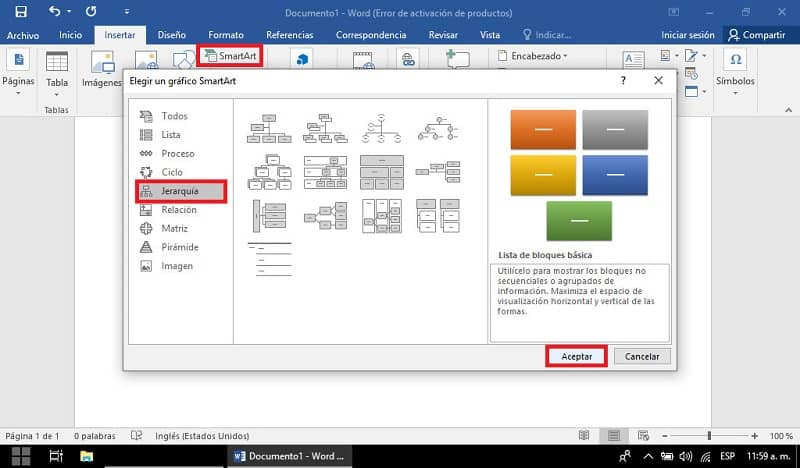Select the Insertar ribbon tab
Screen dimensions: 800x468
coord(120,35)
